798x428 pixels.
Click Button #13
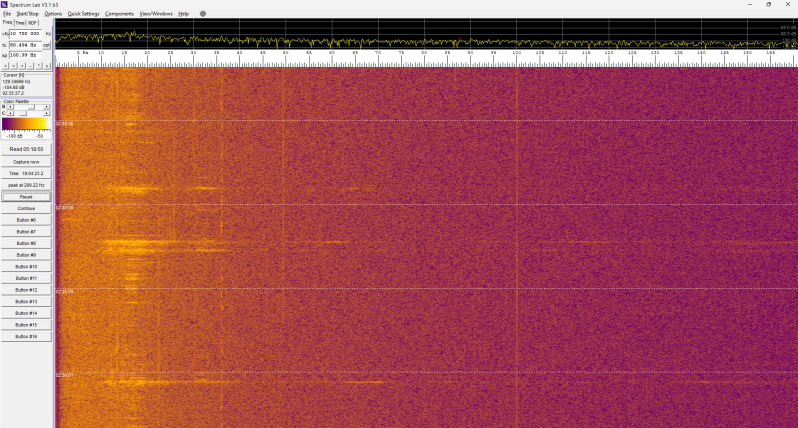pos(26,302)
